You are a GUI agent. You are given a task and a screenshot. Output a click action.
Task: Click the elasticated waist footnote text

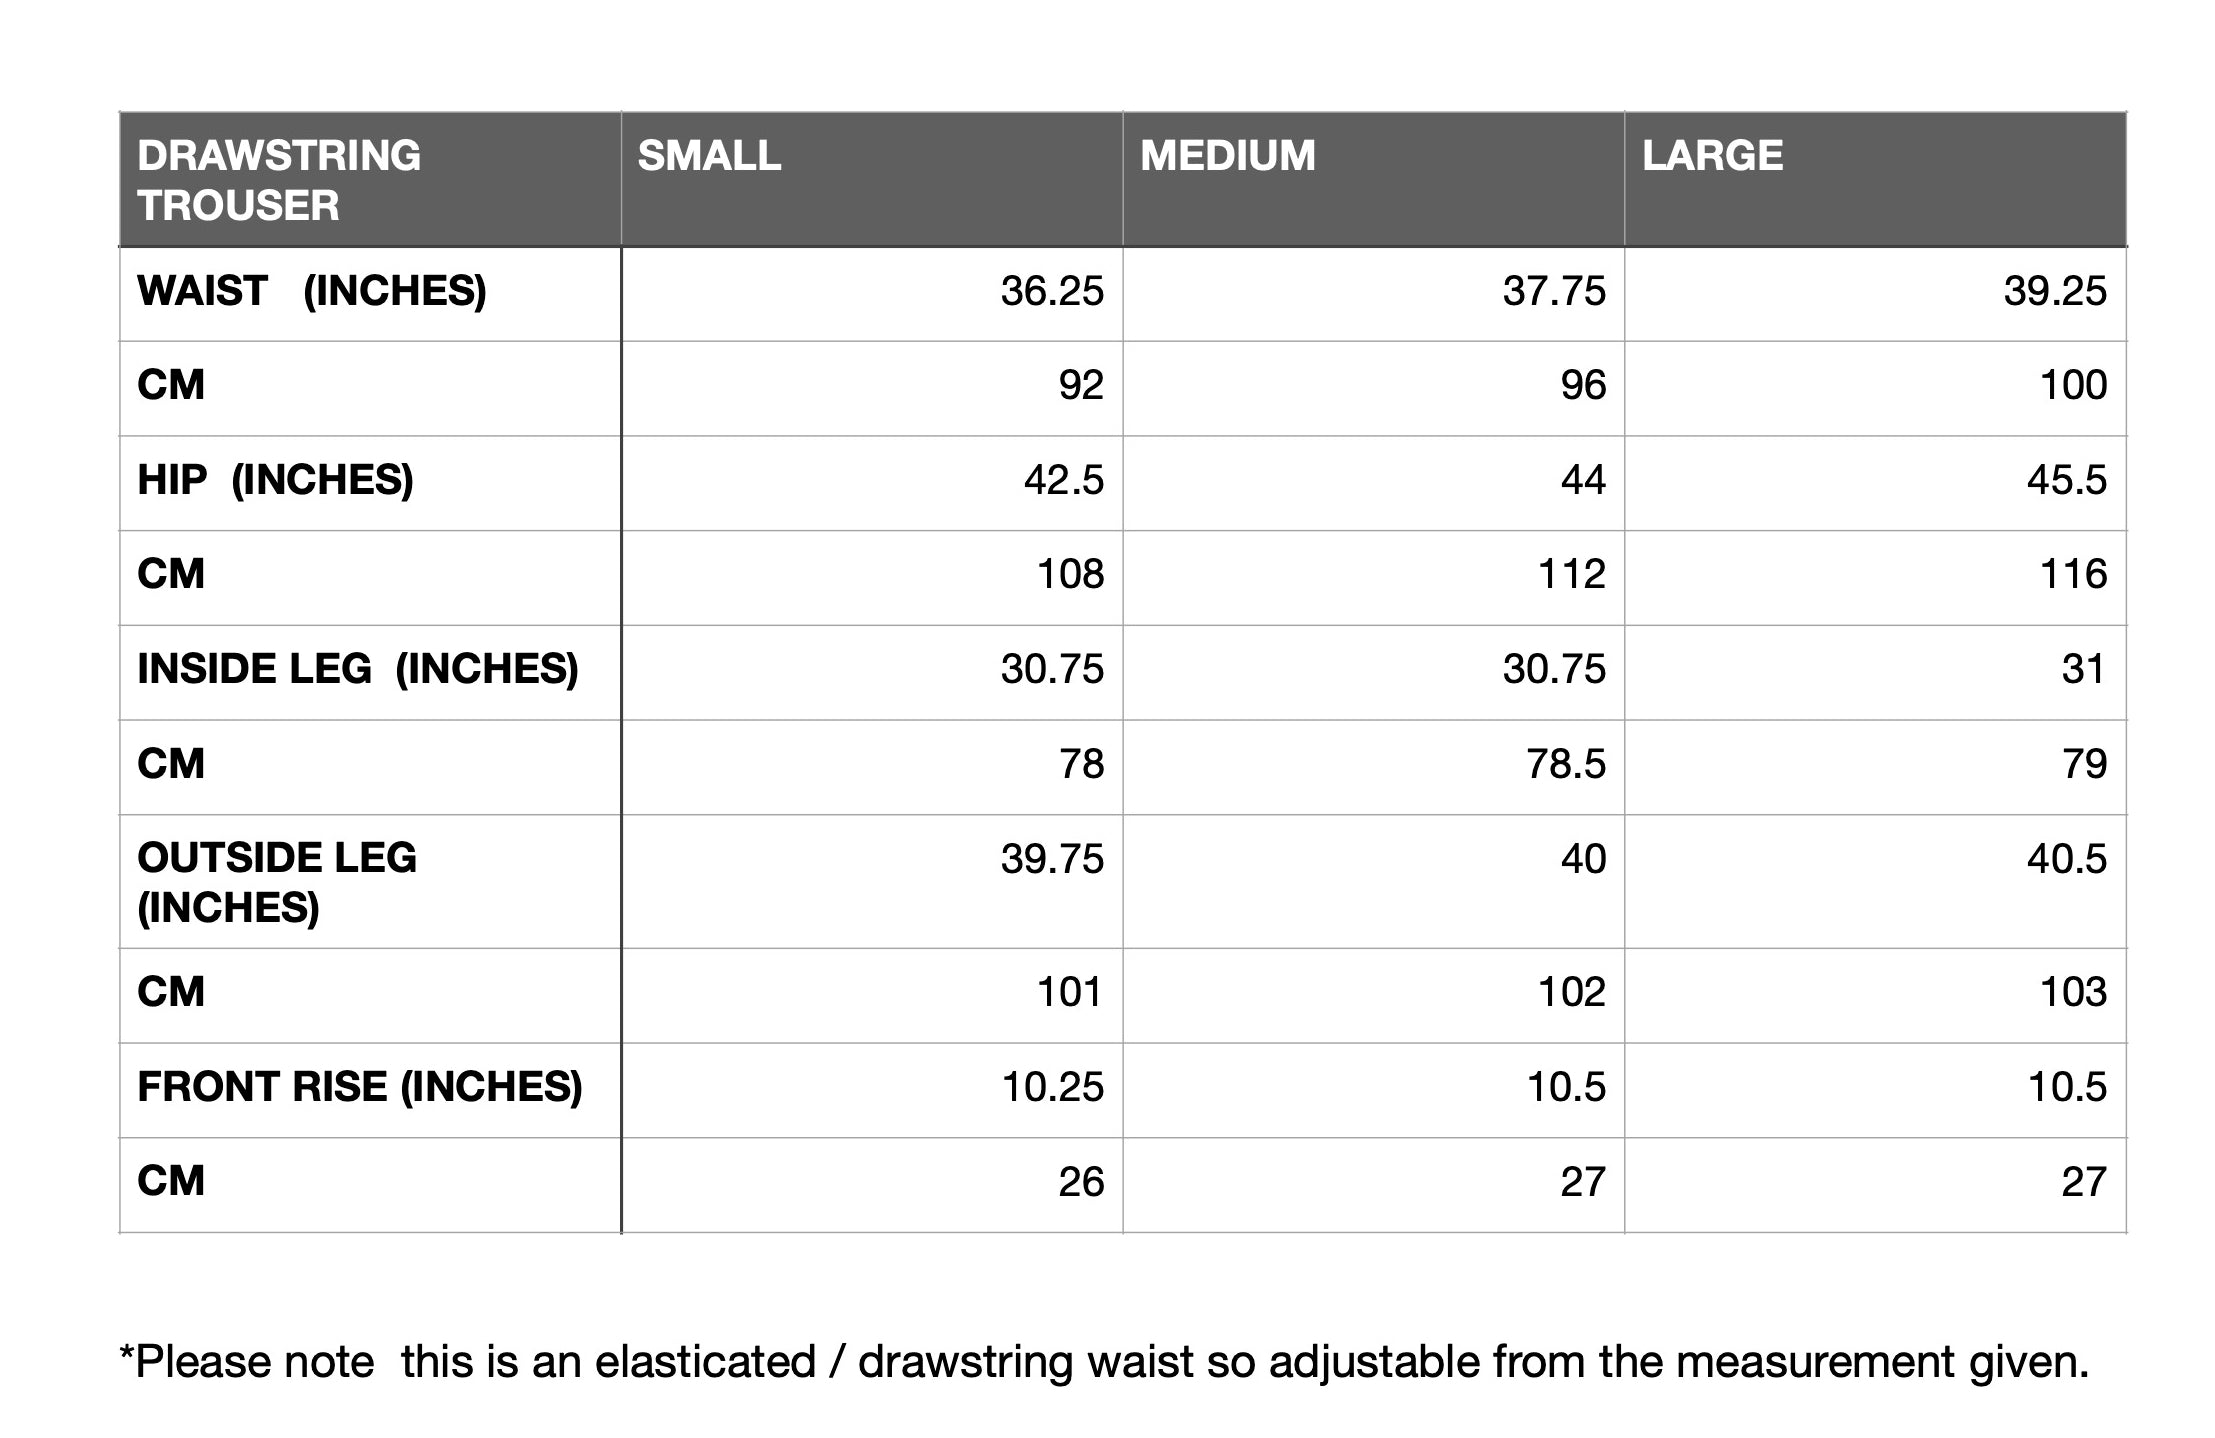1104,1362
